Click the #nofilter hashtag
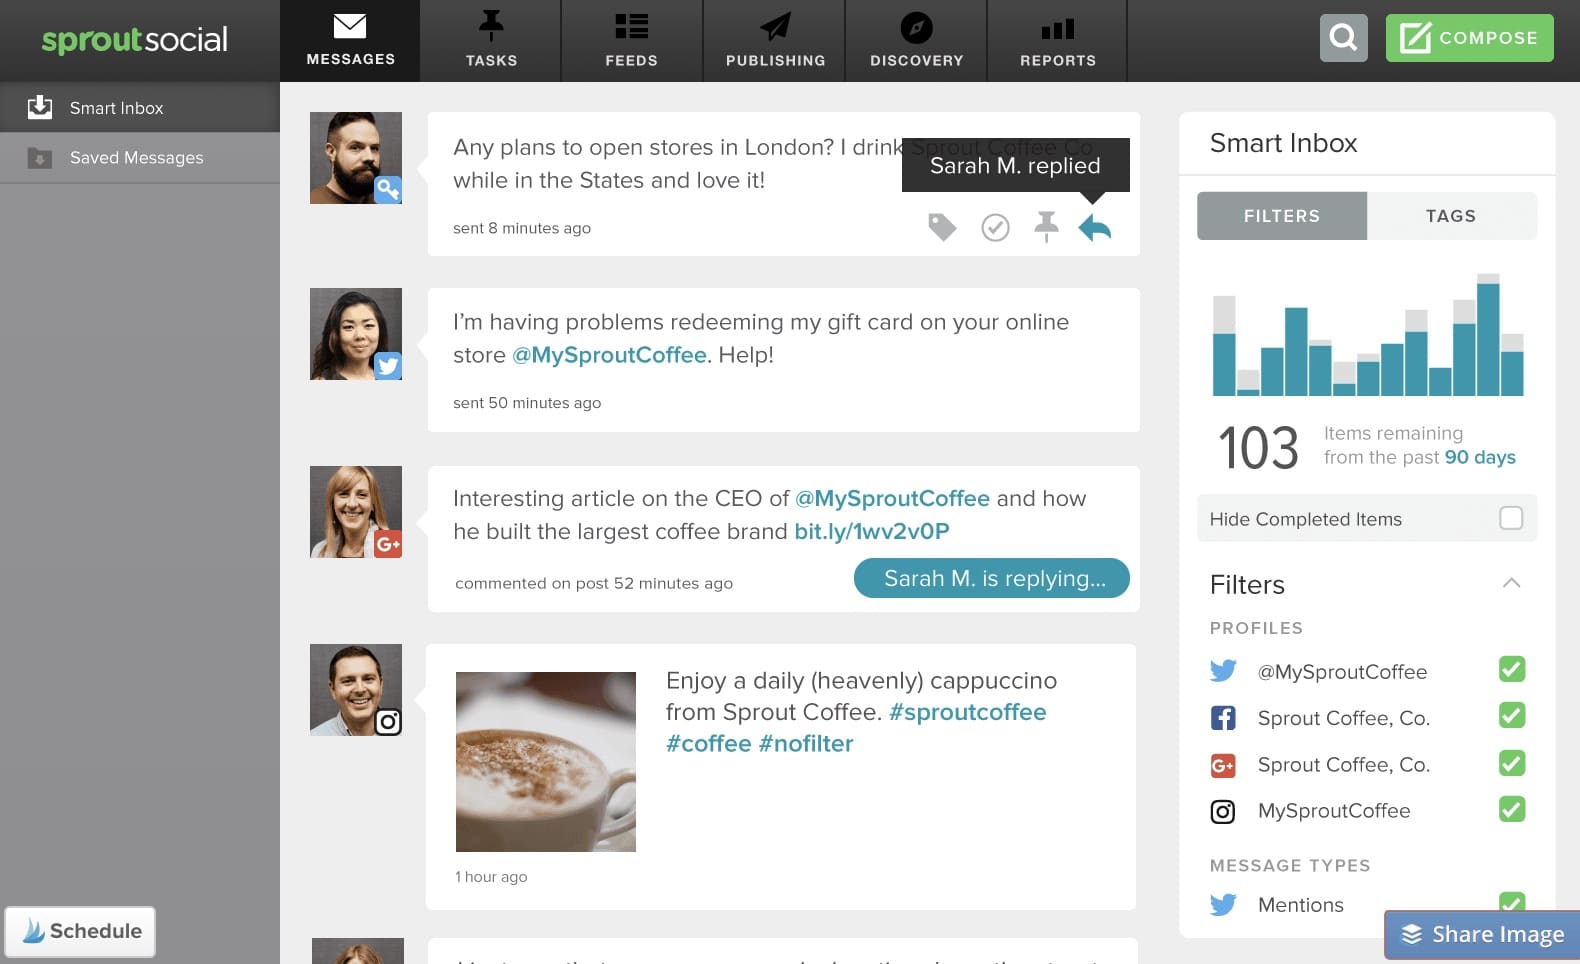This screenshot has width=1580, height=964. pyautogui.click(x=806, y=743)
